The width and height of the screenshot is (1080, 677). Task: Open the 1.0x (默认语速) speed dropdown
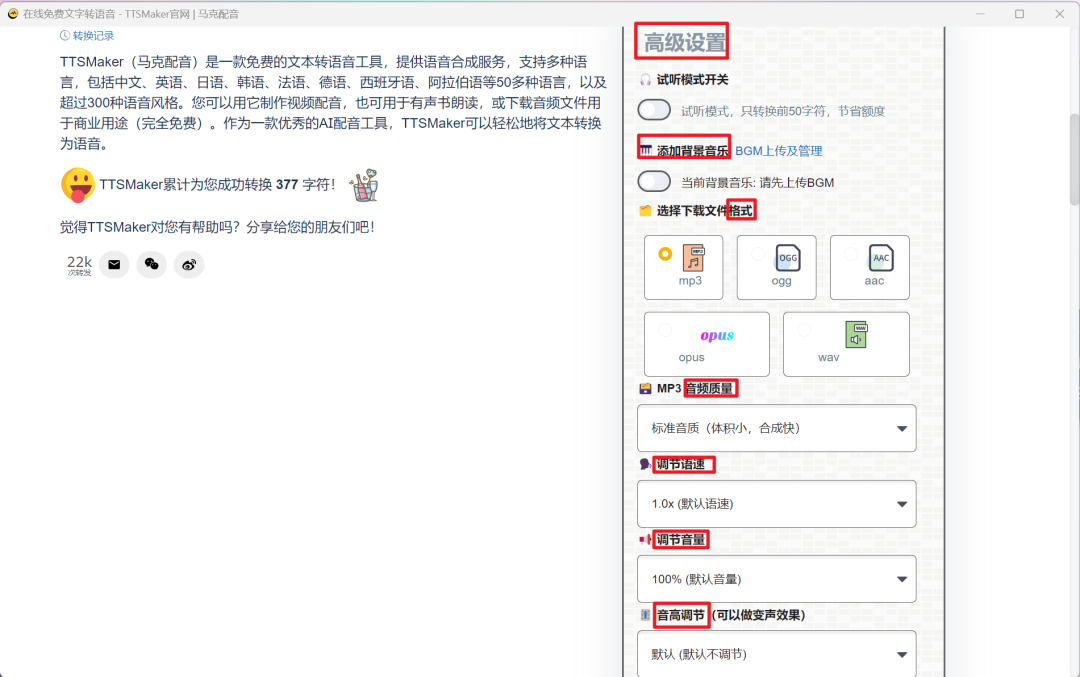[776, 504]
